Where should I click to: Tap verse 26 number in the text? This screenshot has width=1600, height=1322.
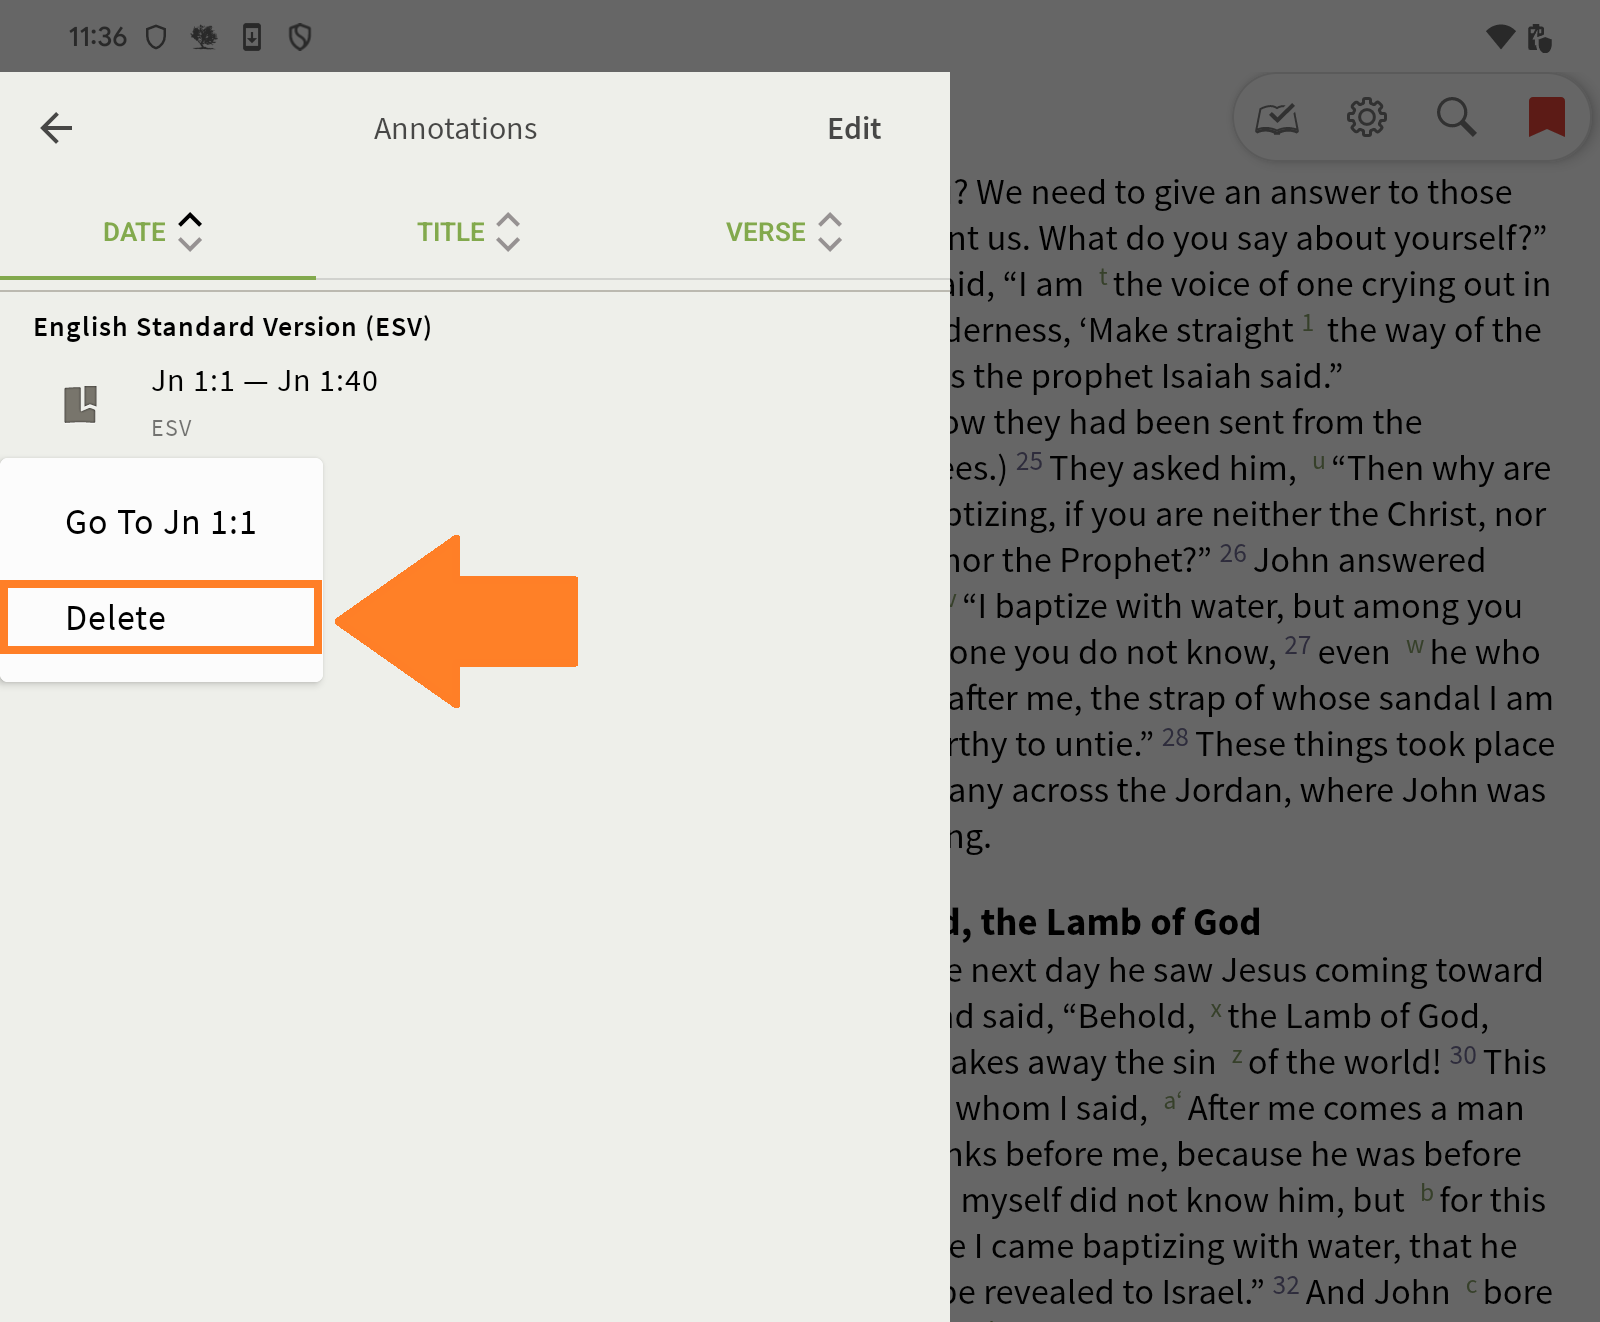tap(1232, 555)
